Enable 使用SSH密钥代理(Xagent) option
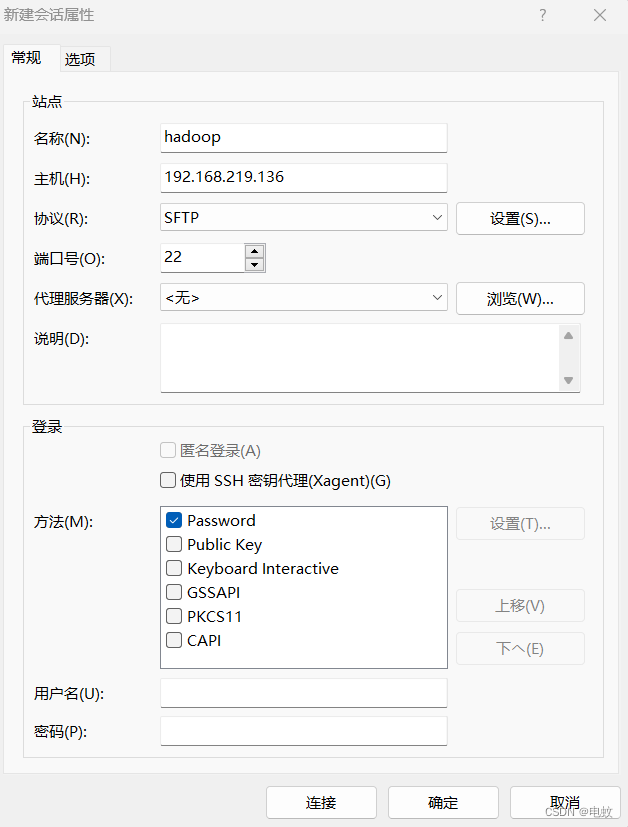This screenshot has width=628, height=827. pyautogui.click(x=168, y=480)
